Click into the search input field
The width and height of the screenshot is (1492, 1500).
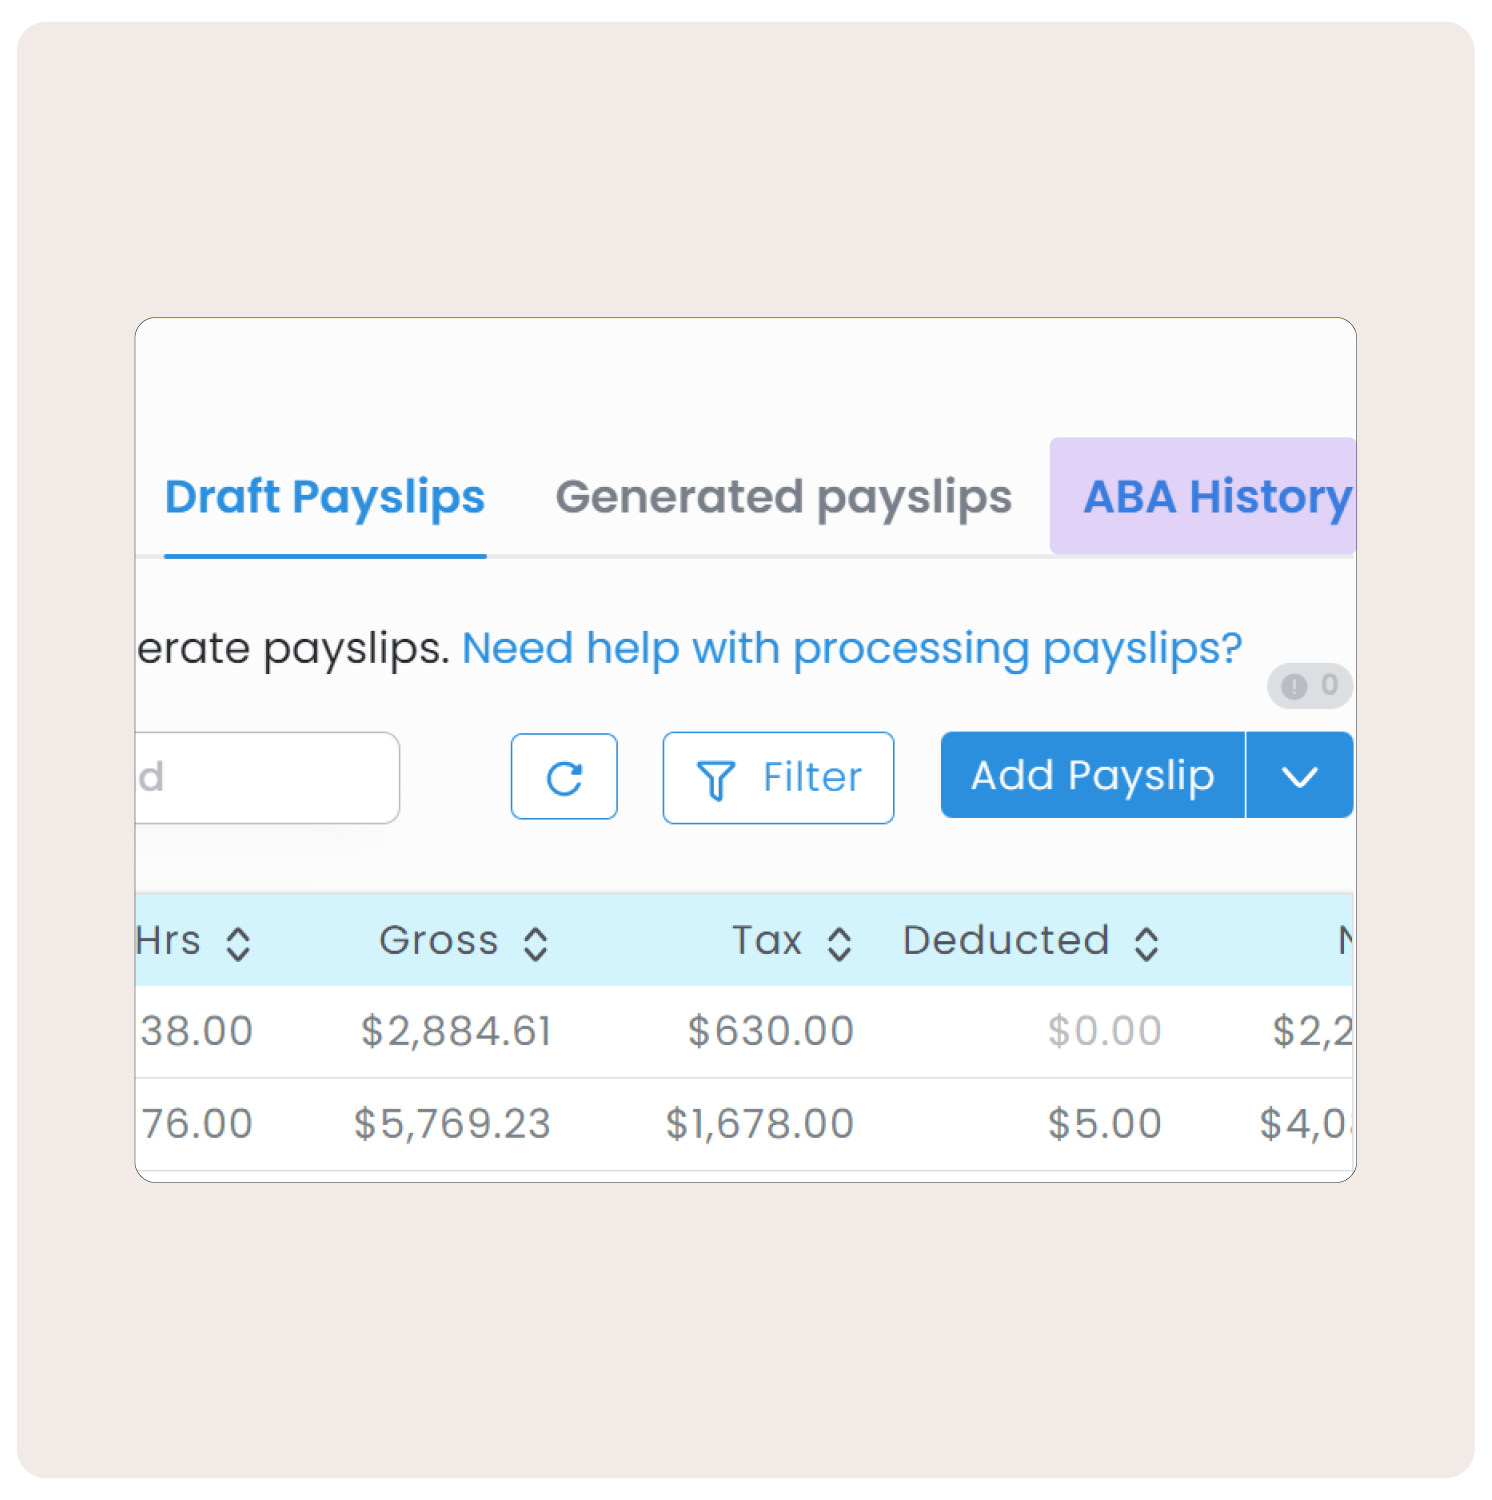[268, 777]
